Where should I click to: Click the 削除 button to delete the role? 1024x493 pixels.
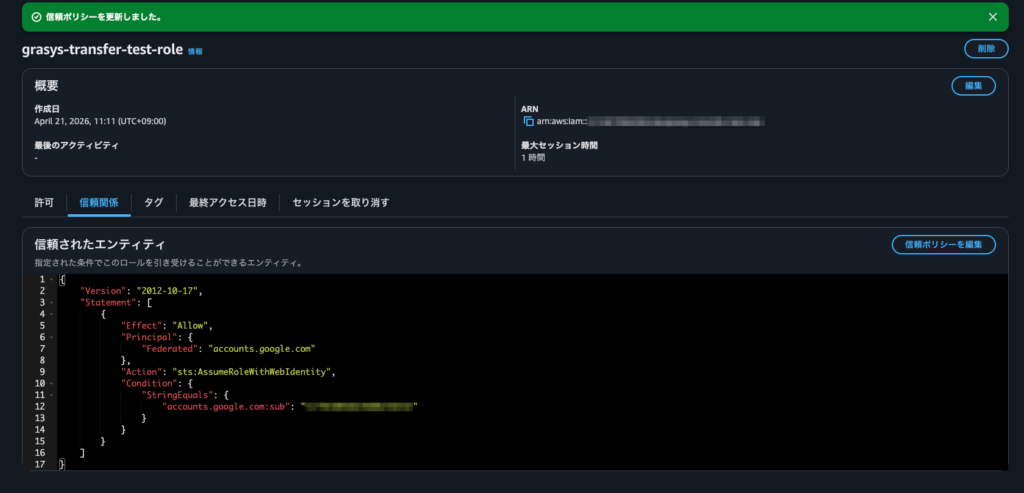click(x=985, y=49)
